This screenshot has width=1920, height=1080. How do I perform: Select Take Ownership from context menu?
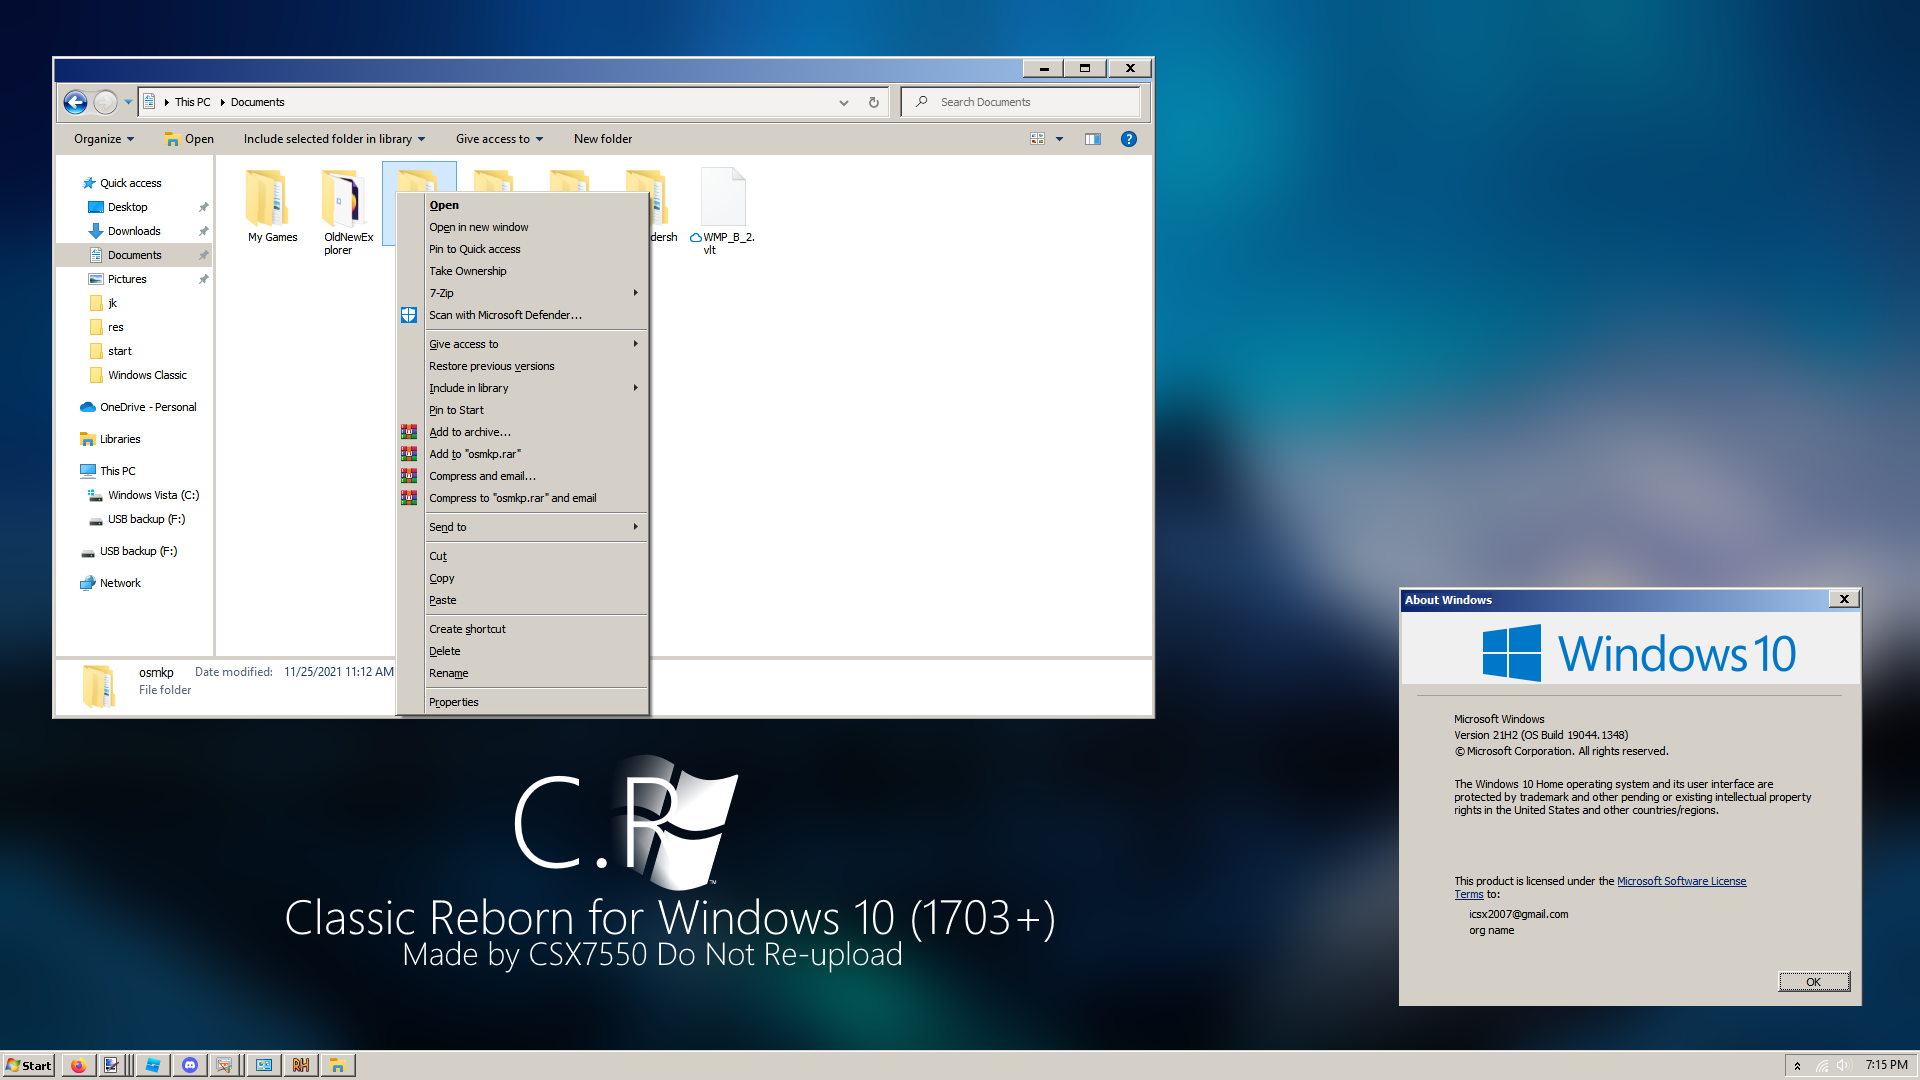[x=468, y=270]
